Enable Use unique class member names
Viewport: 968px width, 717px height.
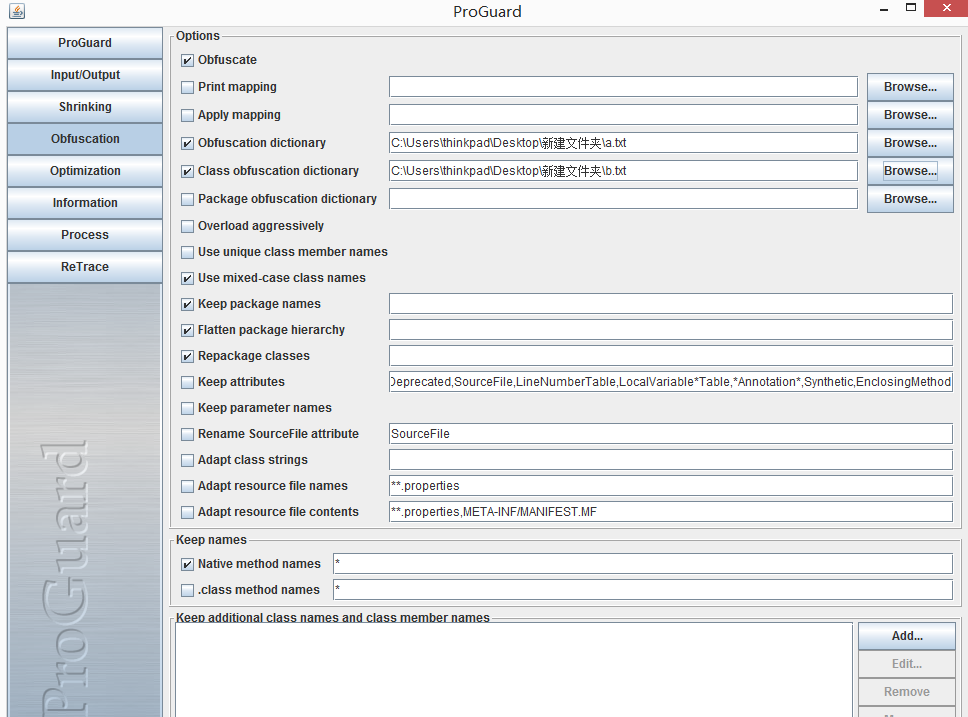(x=188, y=253)
